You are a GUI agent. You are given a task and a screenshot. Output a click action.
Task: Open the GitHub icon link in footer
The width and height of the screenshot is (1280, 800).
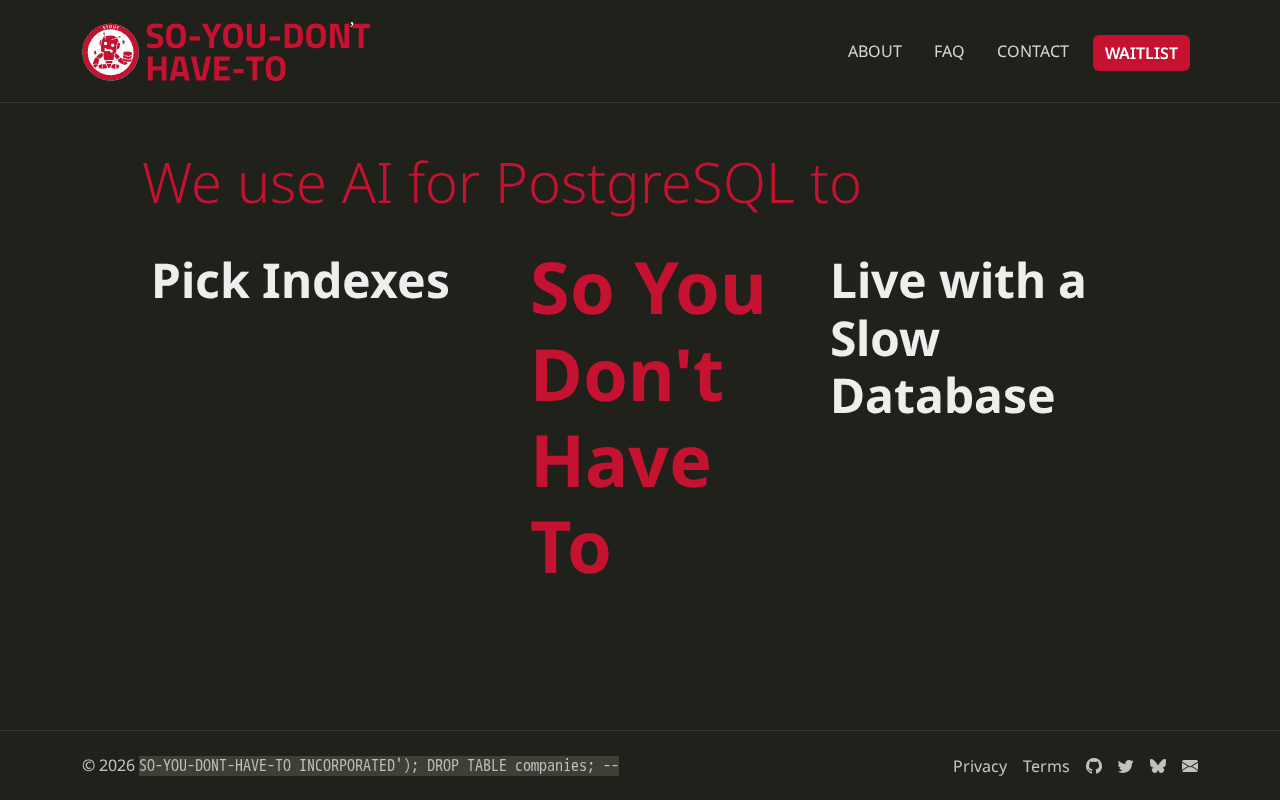[1094, 766]
